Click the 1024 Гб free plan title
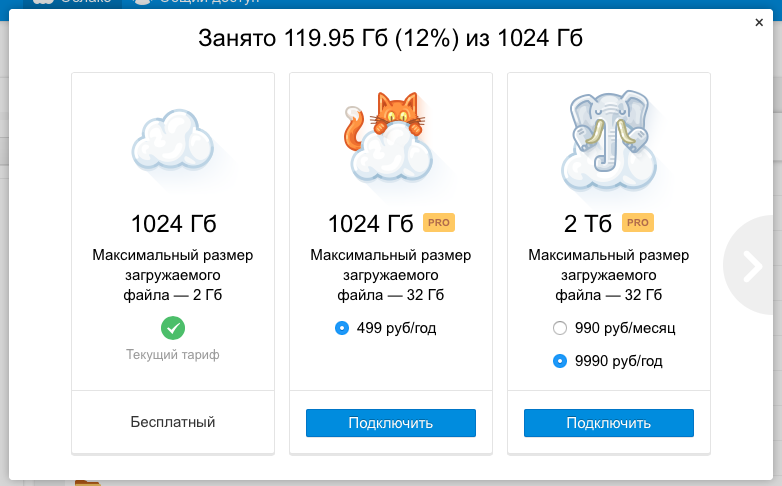Image resolution: width=782 pixels, height=486 pixels. (173, 224)
